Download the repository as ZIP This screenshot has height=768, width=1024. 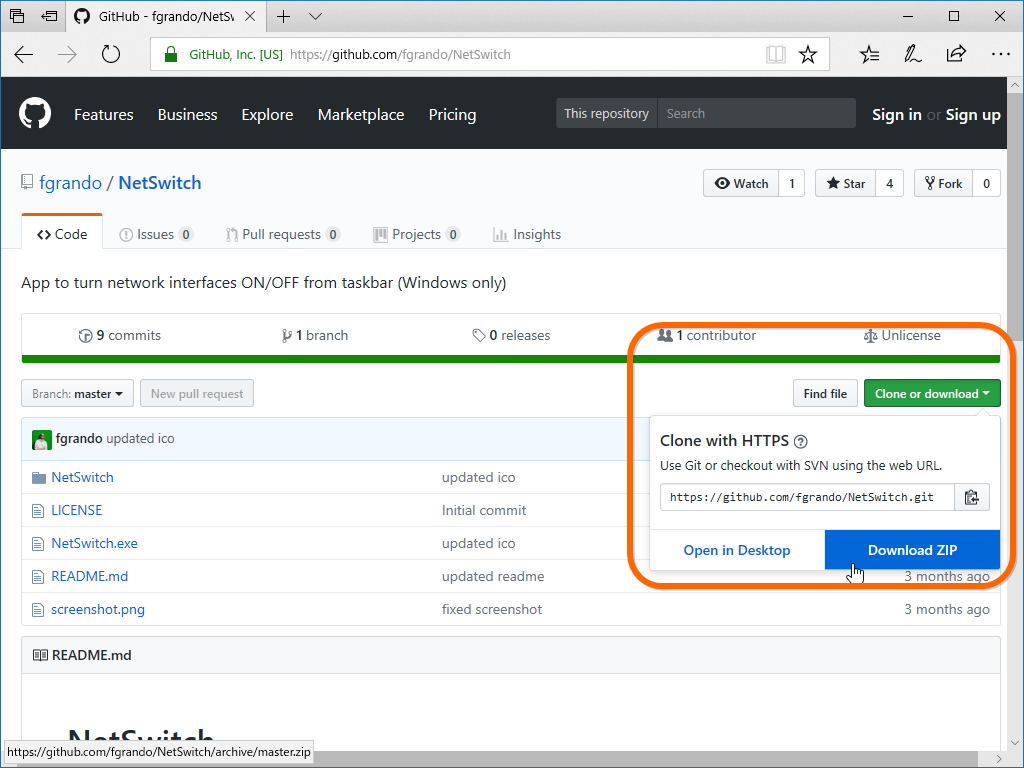911,549
